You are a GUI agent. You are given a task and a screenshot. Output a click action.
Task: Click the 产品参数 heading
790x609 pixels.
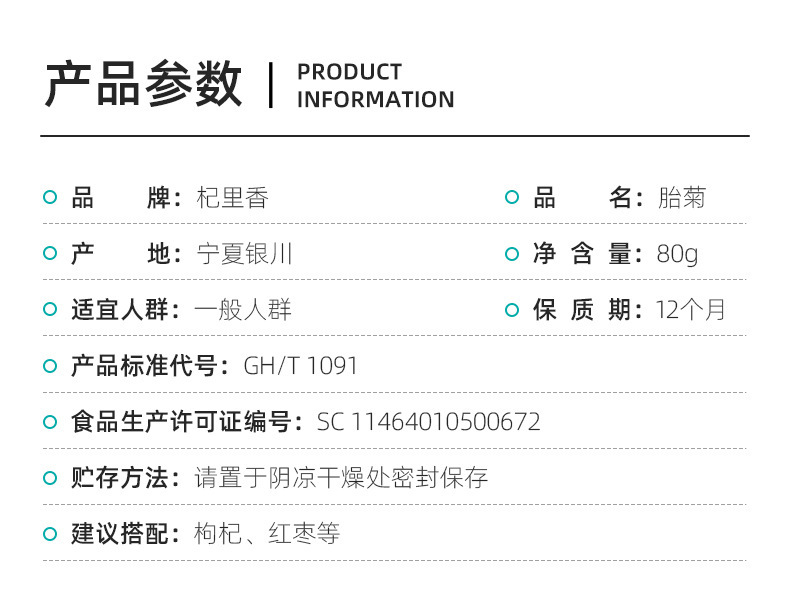click(144, 84)
